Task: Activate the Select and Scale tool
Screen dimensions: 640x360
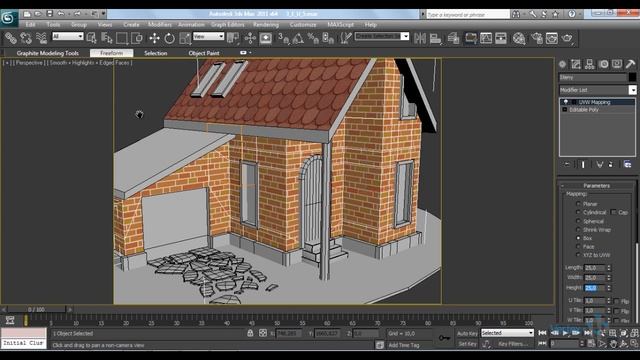Action: click(185, 38)
